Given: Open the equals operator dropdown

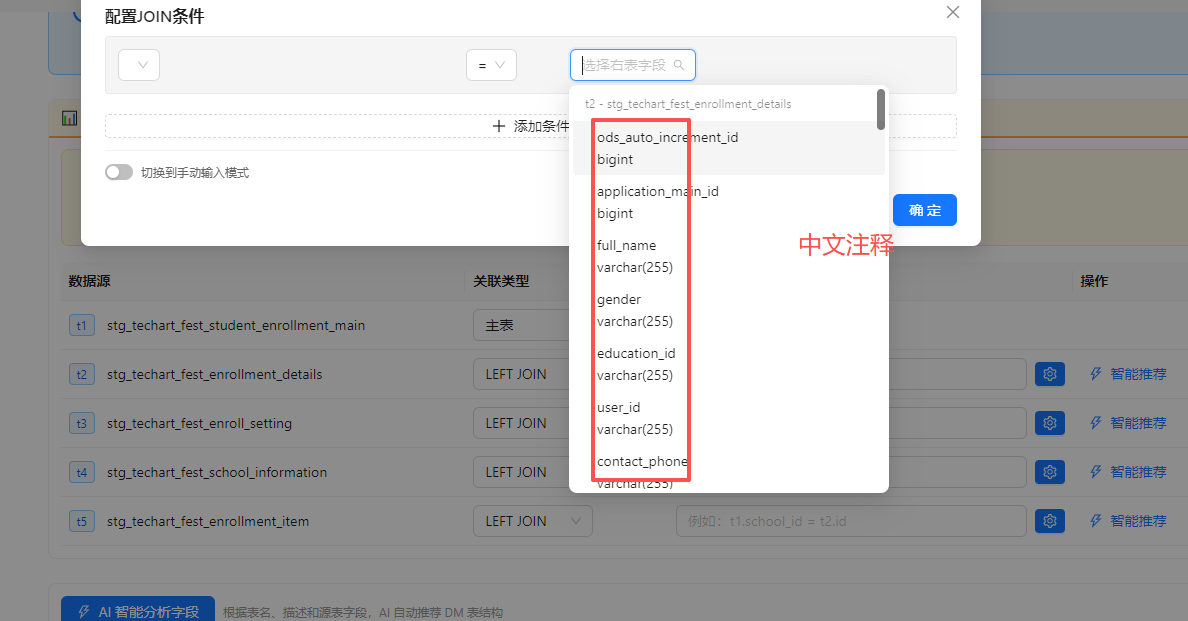Looking at the screenshot, I should point(491,65).
